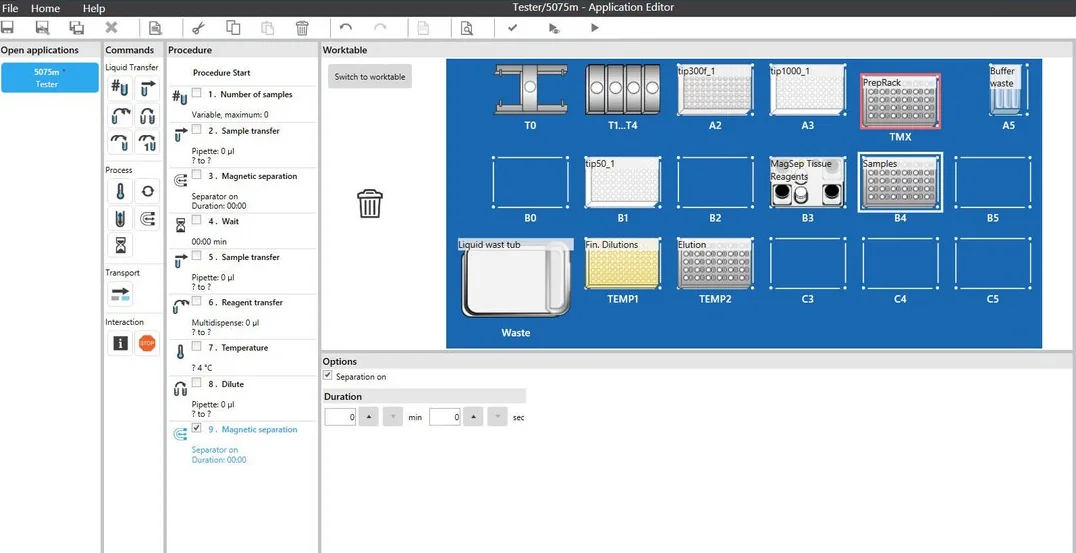Select the Samples rack at B4
This screenshot has width=1076, height=553.
pyautogui.click(x=900, y=183)
